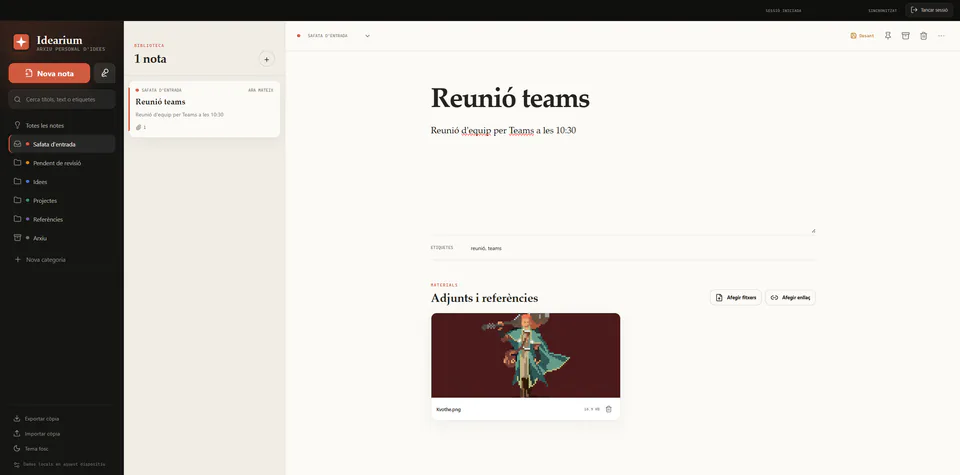Click the note preview text on Reunió teams card
This screenshot has width=960, height=475.
click(179, 114)
